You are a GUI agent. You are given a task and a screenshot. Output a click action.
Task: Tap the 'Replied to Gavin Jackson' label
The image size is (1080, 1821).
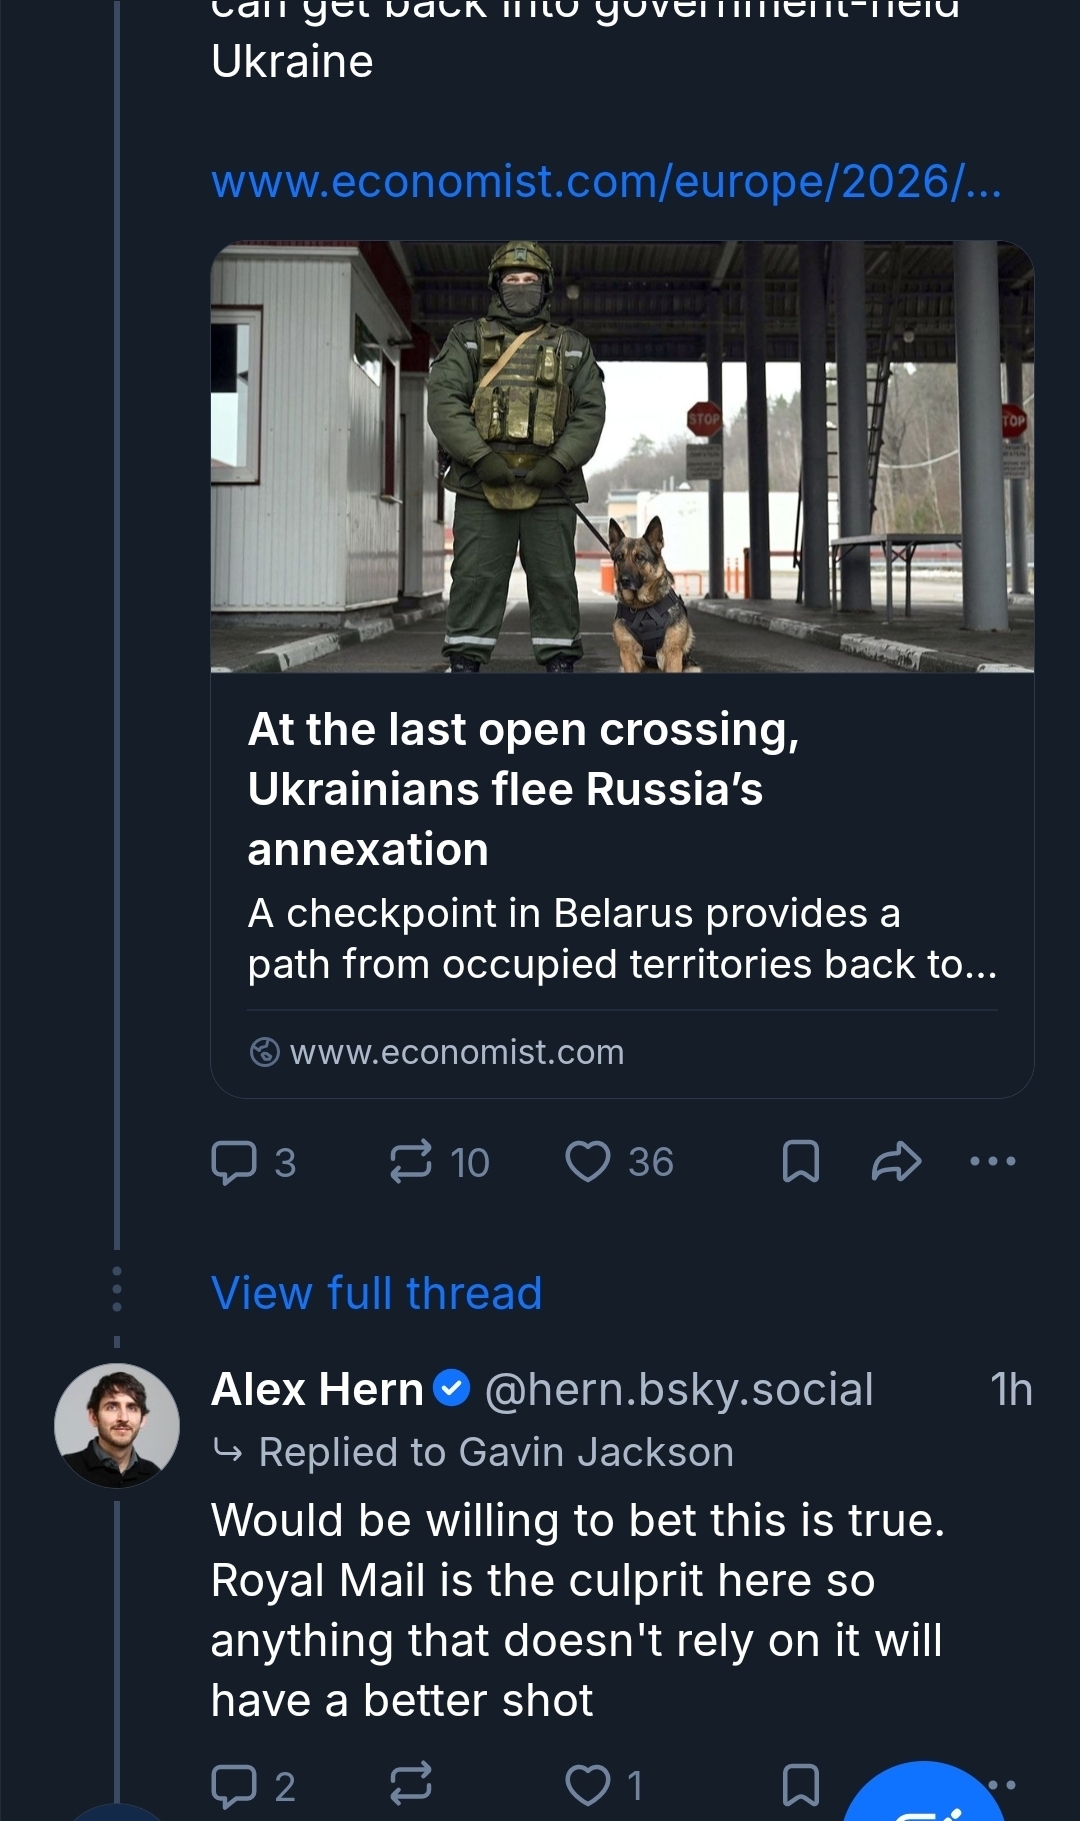point(496,1452)
